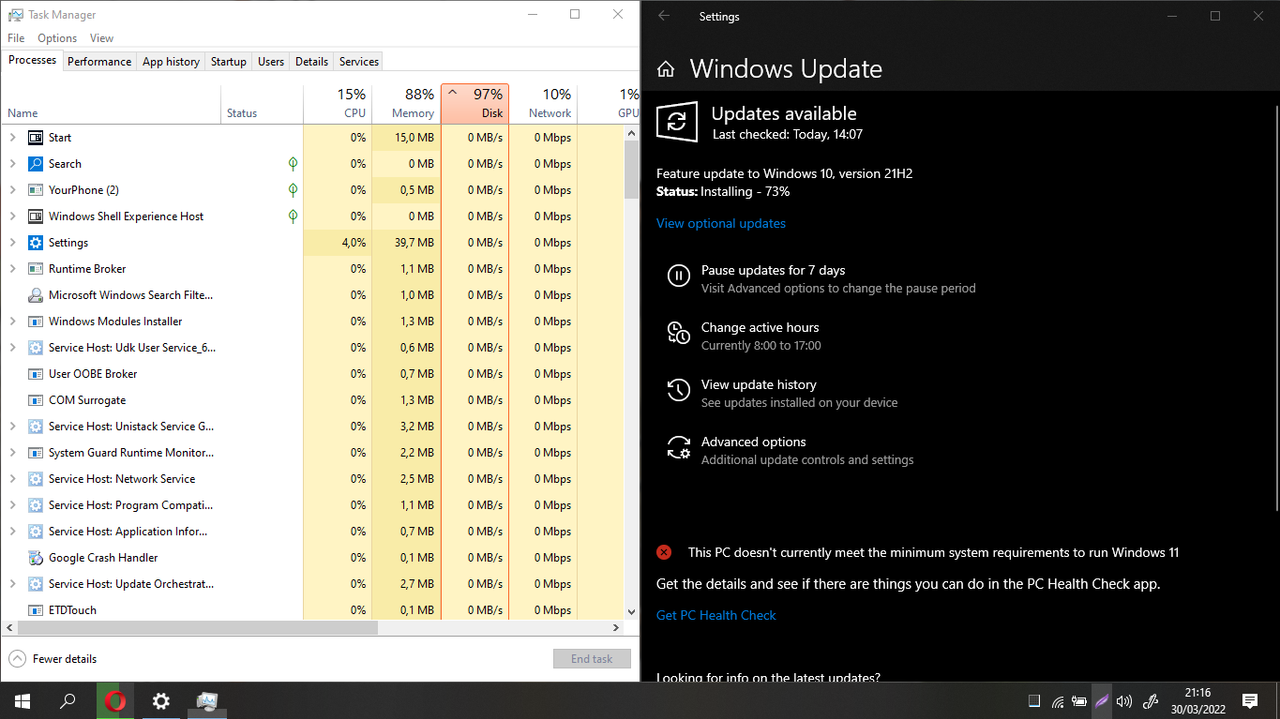Click the Search process magnifier icon
This screenshot has height=719, width=1280.
click(35, 164)
